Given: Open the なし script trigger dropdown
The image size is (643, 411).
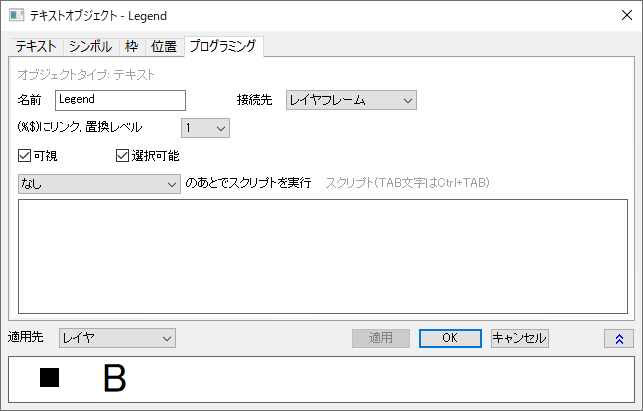Looking at the screenshot, I should point(99,184).
